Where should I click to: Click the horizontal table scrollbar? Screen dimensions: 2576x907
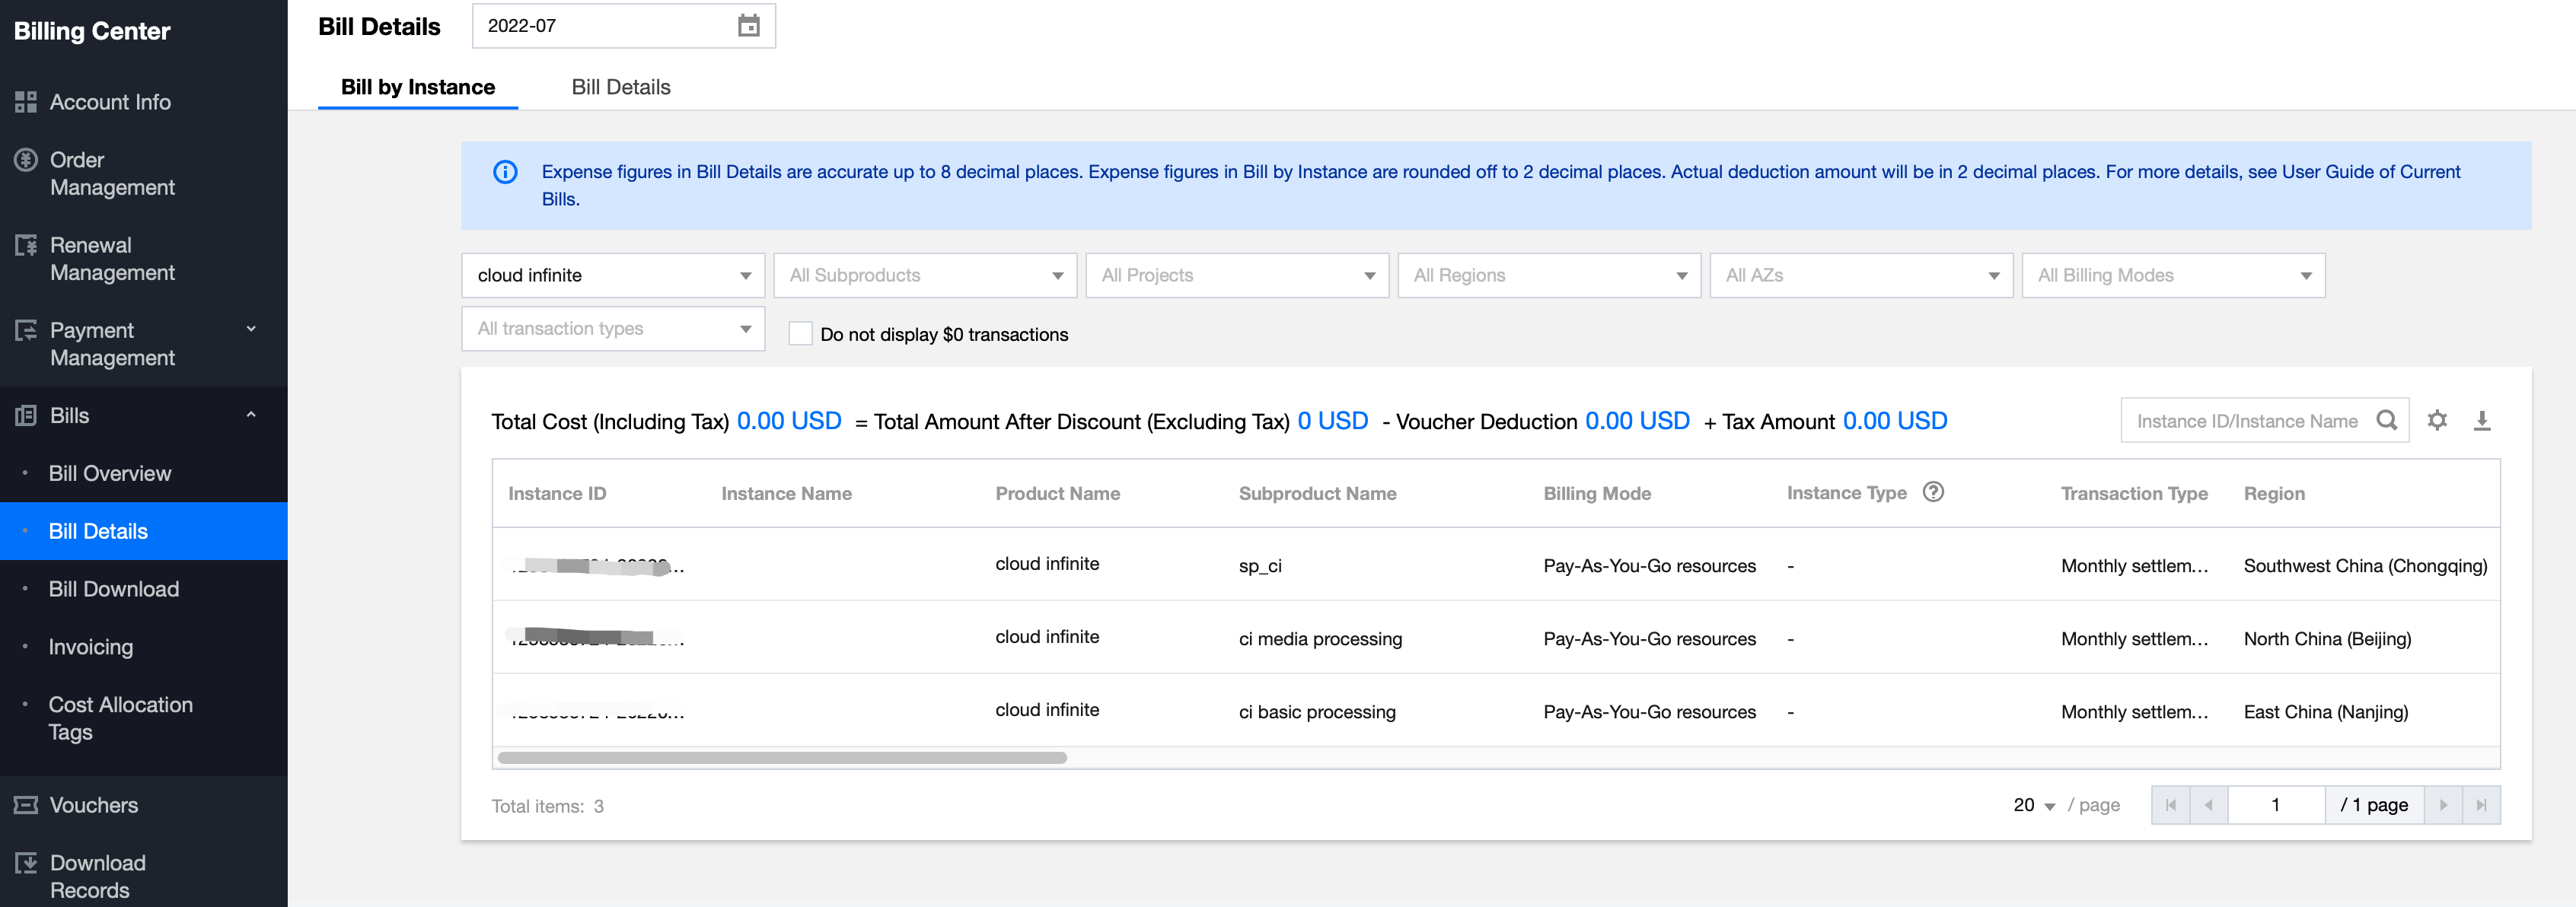point(782,758)
